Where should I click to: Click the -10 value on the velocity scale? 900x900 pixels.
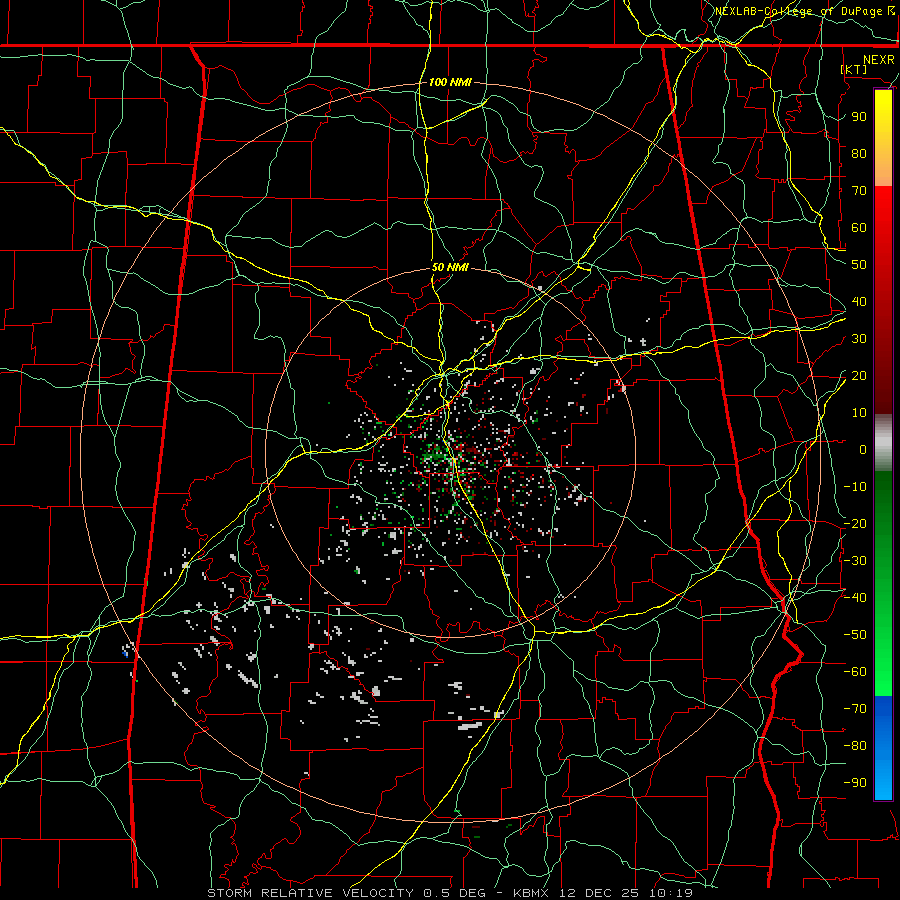[855, 487]
